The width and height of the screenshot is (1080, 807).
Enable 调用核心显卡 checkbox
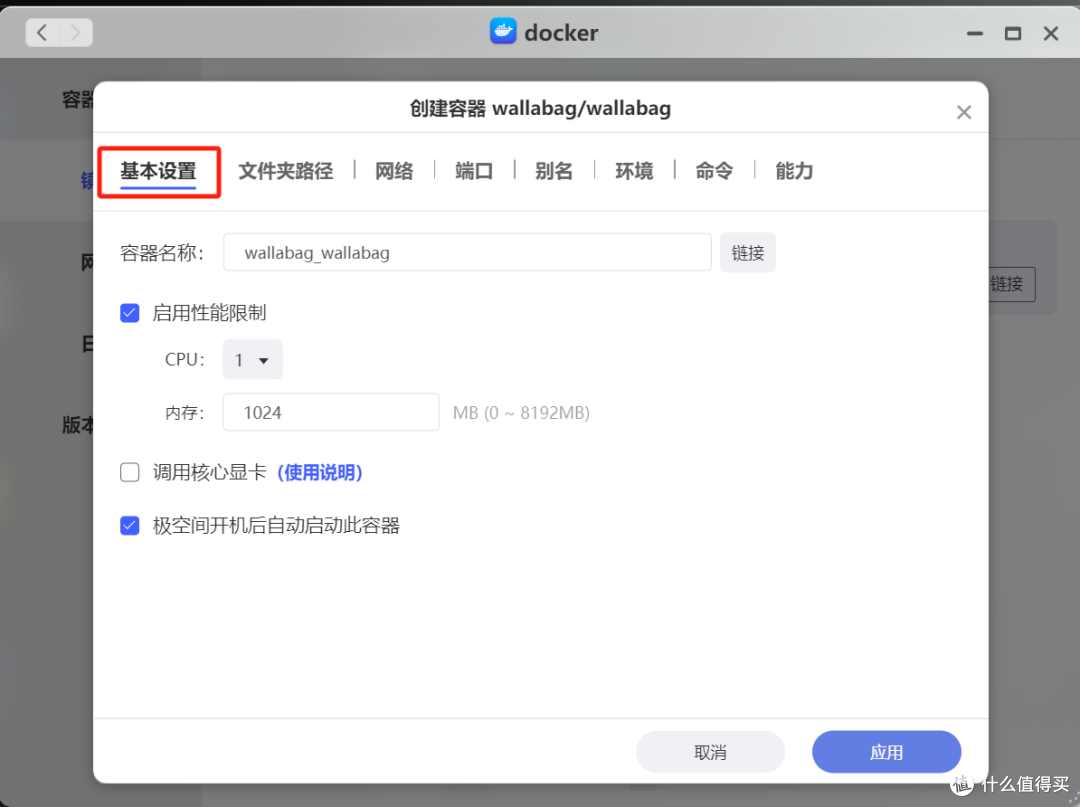pyautogui.click(x=129, y=472)
